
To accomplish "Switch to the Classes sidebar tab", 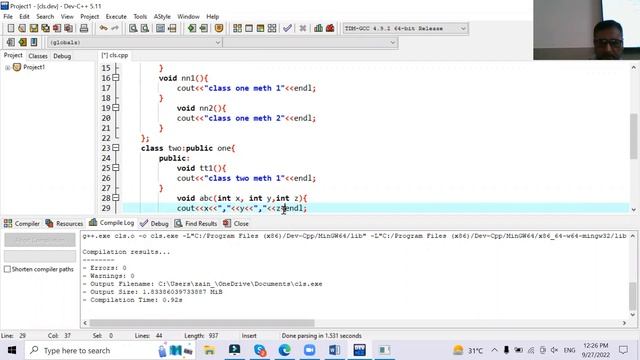I will click(x=38, y=56).
